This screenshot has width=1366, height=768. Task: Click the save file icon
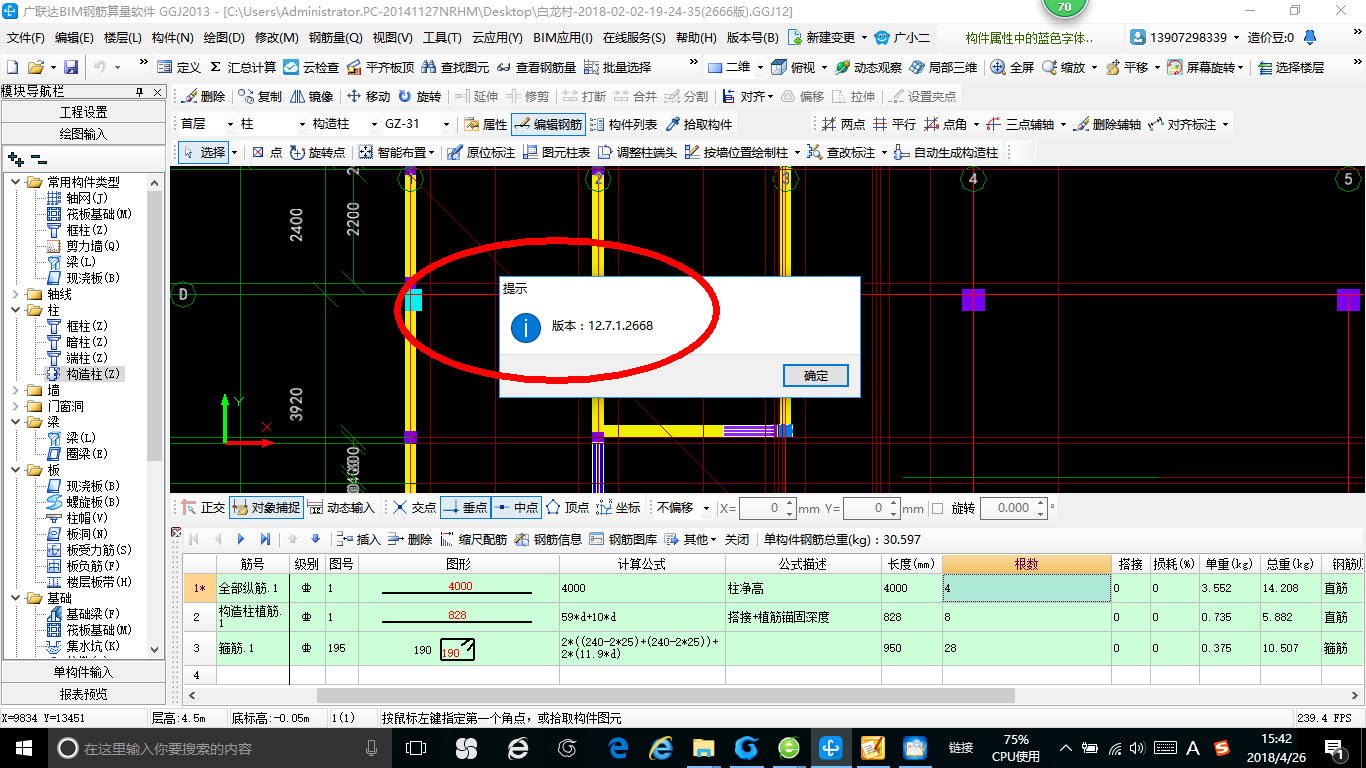coord(71,67)
